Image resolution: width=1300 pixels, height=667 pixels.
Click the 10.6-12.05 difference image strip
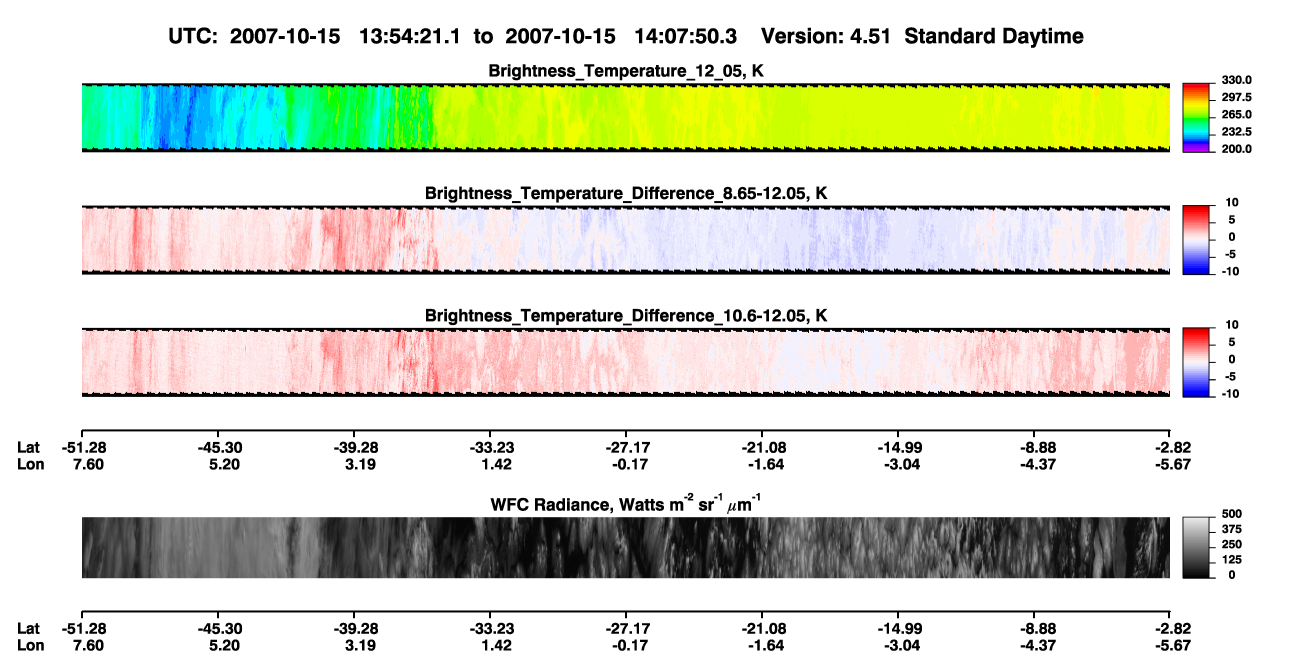pos(626,361)
